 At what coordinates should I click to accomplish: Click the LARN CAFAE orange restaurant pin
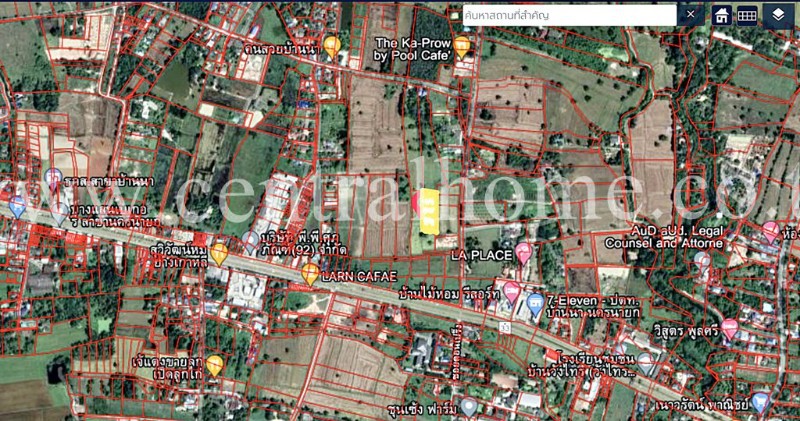pos(310,273)
